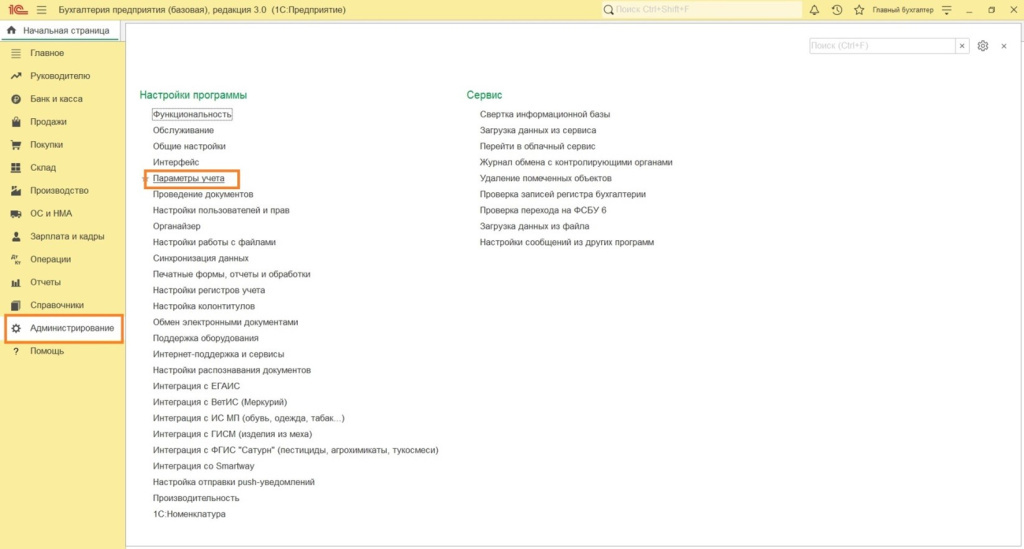The height and width of the screenshot is (549, 1024).
Task: Open the hamburger main menu icon
Action: [x=42, y=10]
